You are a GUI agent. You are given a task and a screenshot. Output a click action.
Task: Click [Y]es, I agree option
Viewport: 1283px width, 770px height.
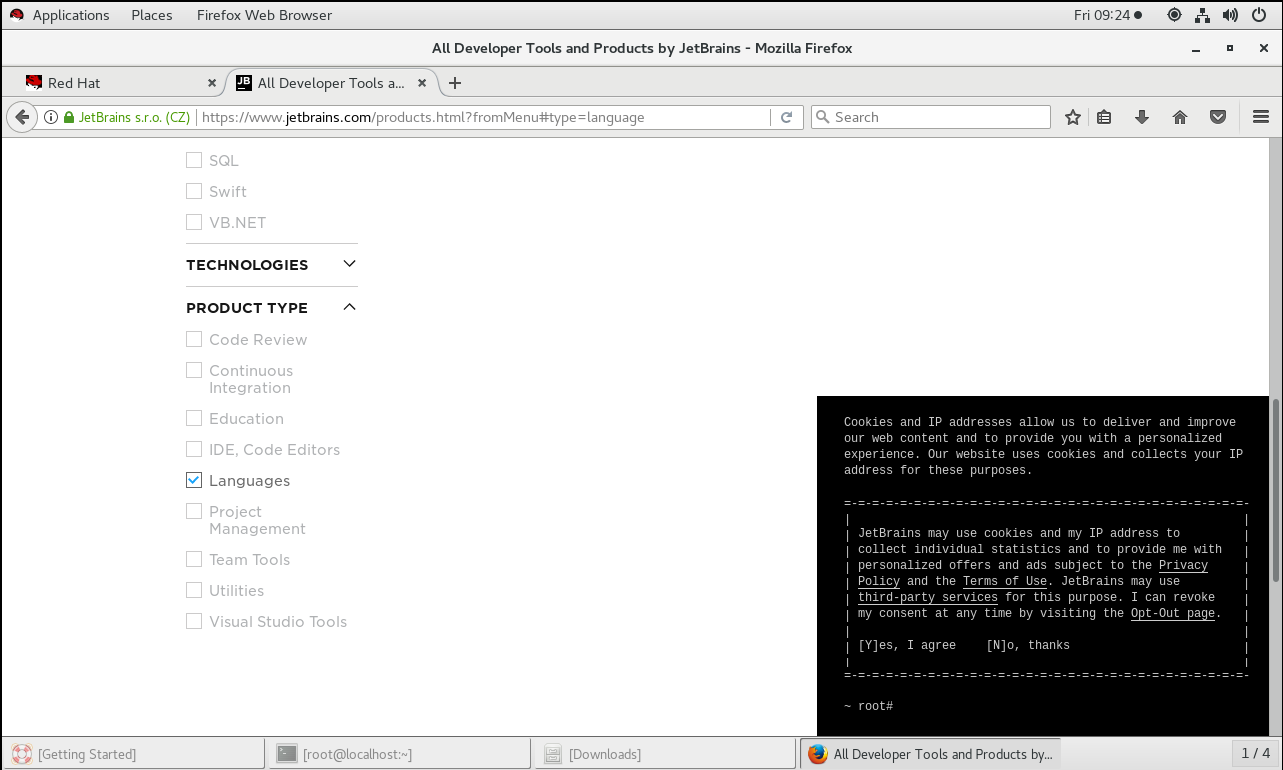(907, 645)
